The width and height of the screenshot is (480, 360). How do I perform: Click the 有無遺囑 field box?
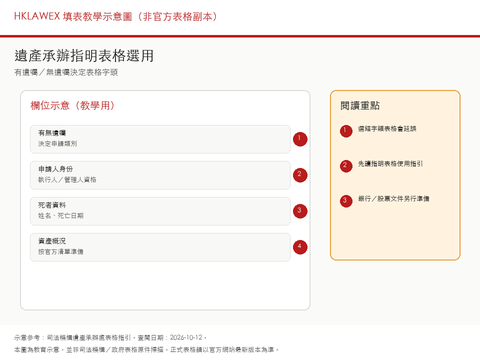[x=160, y=139]
